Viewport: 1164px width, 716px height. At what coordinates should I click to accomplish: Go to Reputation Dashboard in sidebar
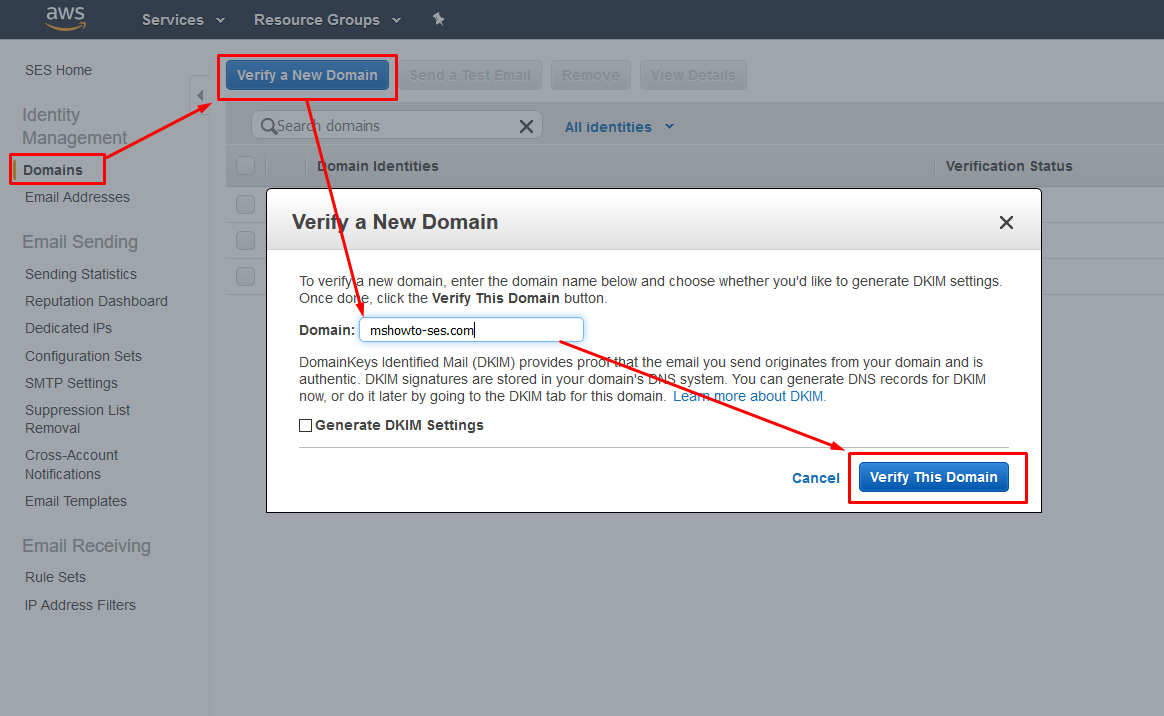click(96, 301)
